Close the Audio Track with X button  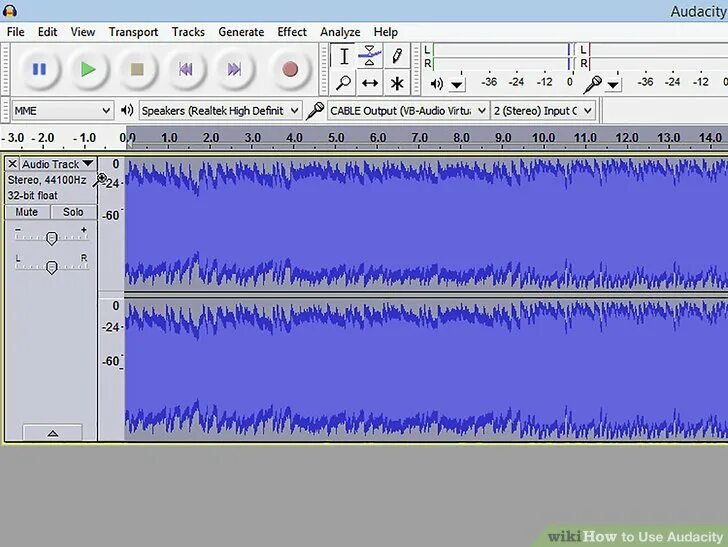point(13,164)
